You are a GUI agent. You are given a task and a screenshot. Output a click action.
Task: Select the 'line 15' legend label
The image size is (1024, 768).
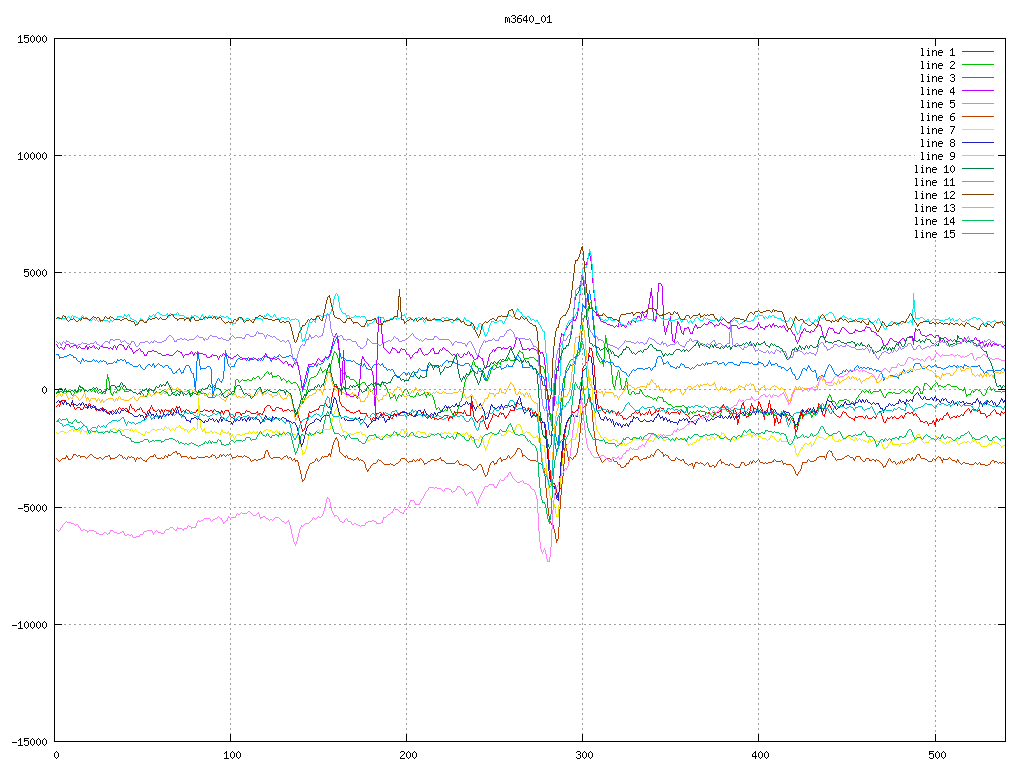pyautogui.click(x=934, y=234)
